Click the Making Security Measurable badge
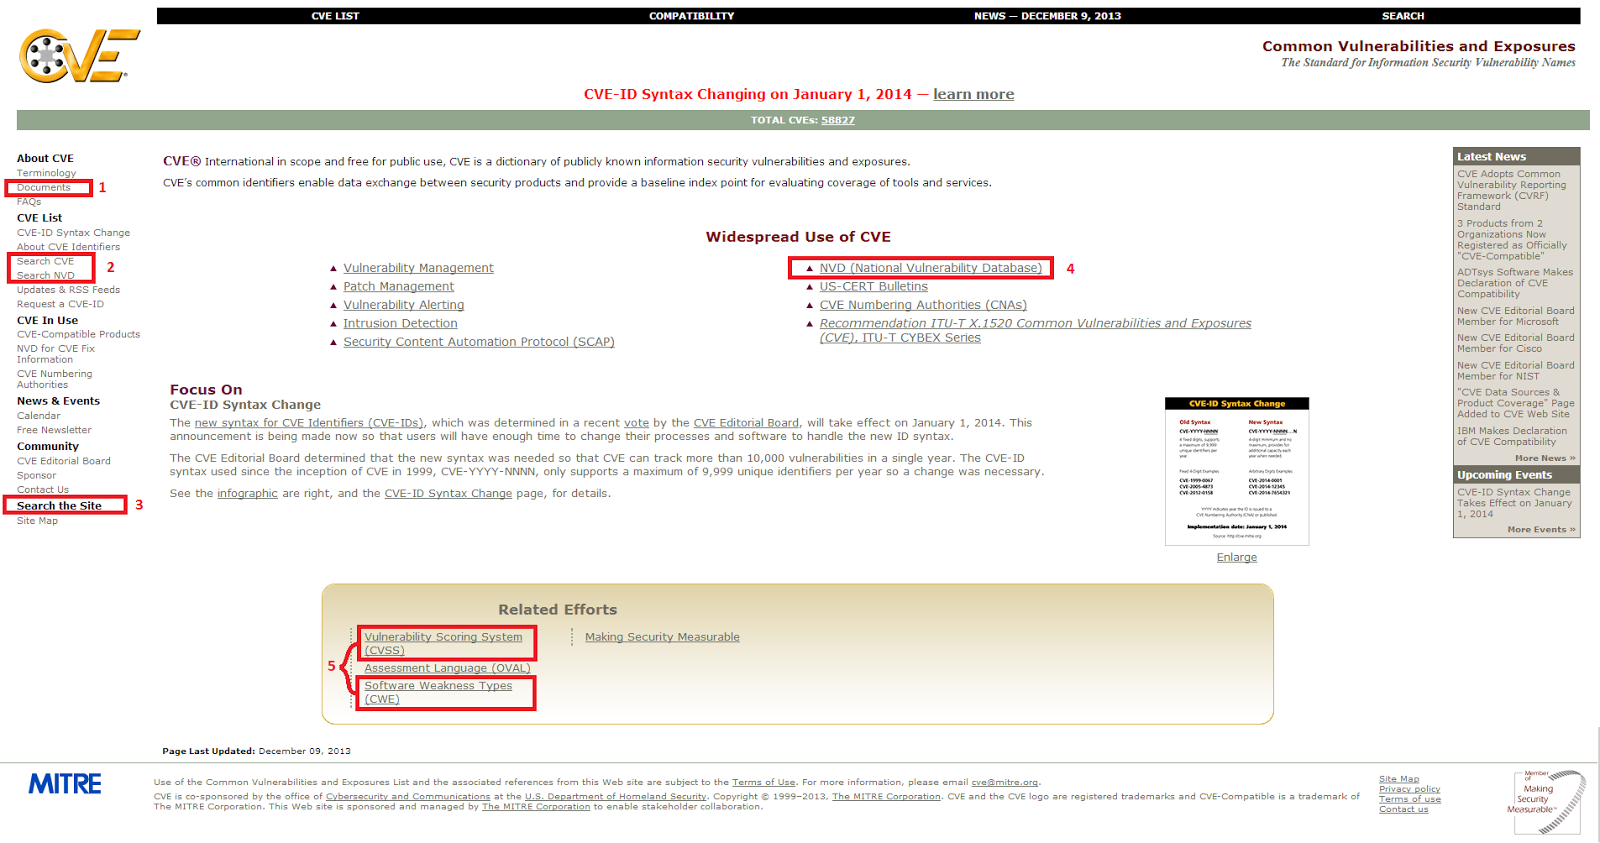Screen dimensions: 1600x843 (1546, 801)
